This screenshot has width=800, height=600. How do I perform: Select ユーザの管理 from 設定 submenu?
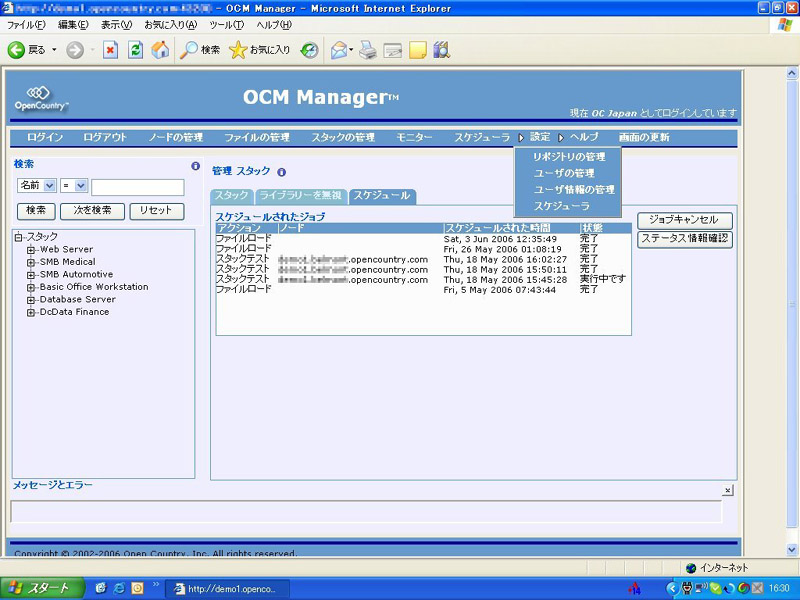tap(564, 173)
